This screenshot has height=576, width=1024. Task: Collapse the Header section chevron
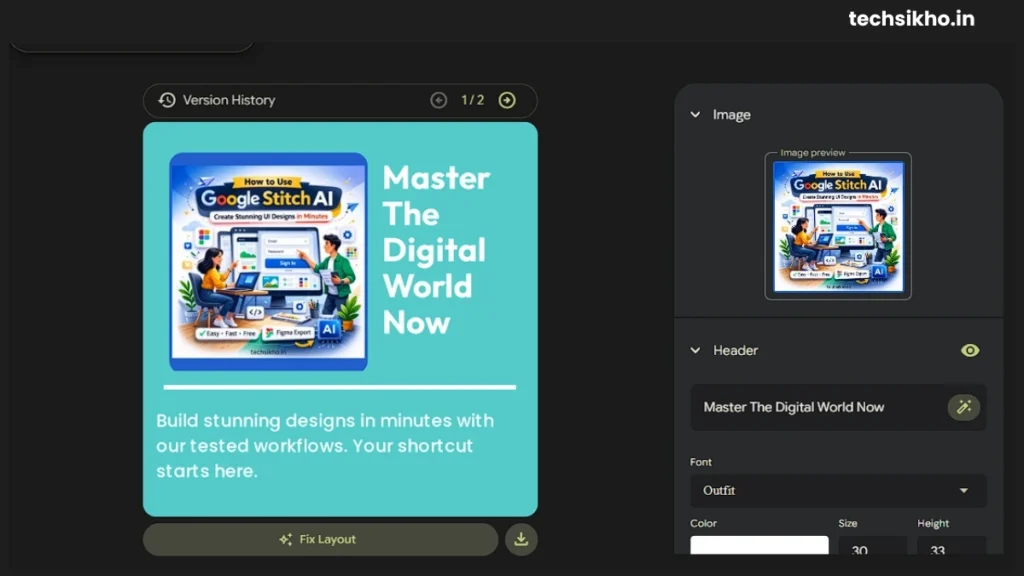coord(695,351)
